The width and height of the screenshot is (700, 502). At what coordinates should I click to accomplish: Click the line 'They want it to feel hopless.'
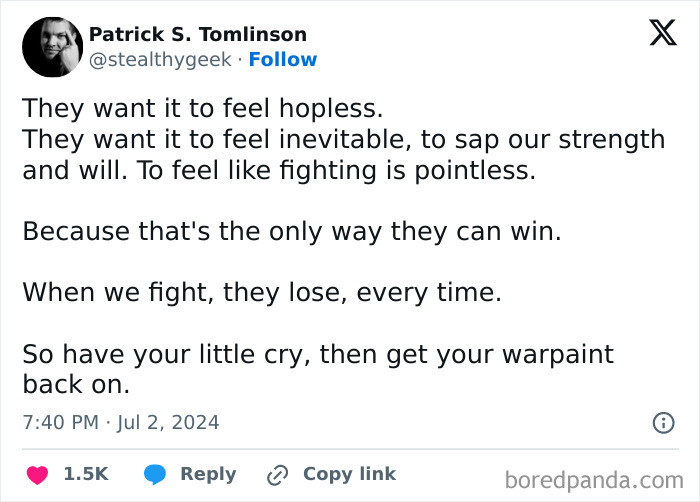click(203, 109)
